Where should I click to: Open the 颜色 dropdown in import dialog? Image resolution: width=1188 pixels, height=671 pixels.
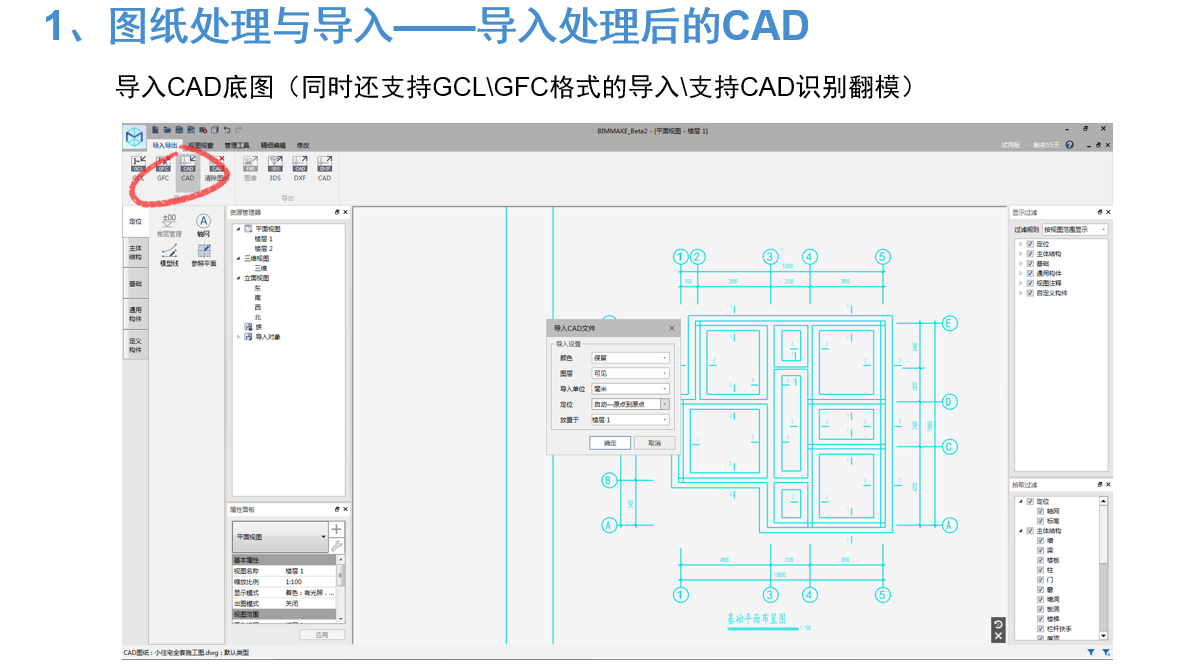630,357
